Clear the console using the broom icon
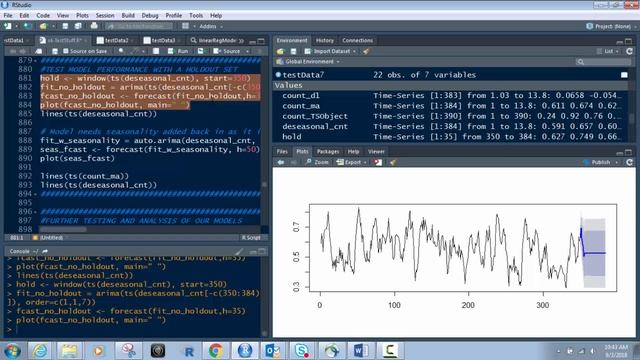Viewport: 640px width, 360px height. 239,251
